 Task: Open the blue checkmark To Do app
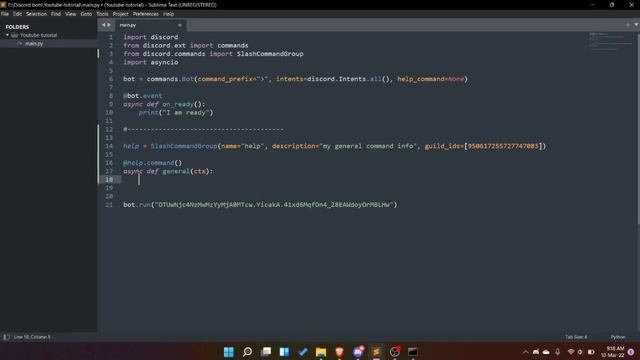point(302,352)
